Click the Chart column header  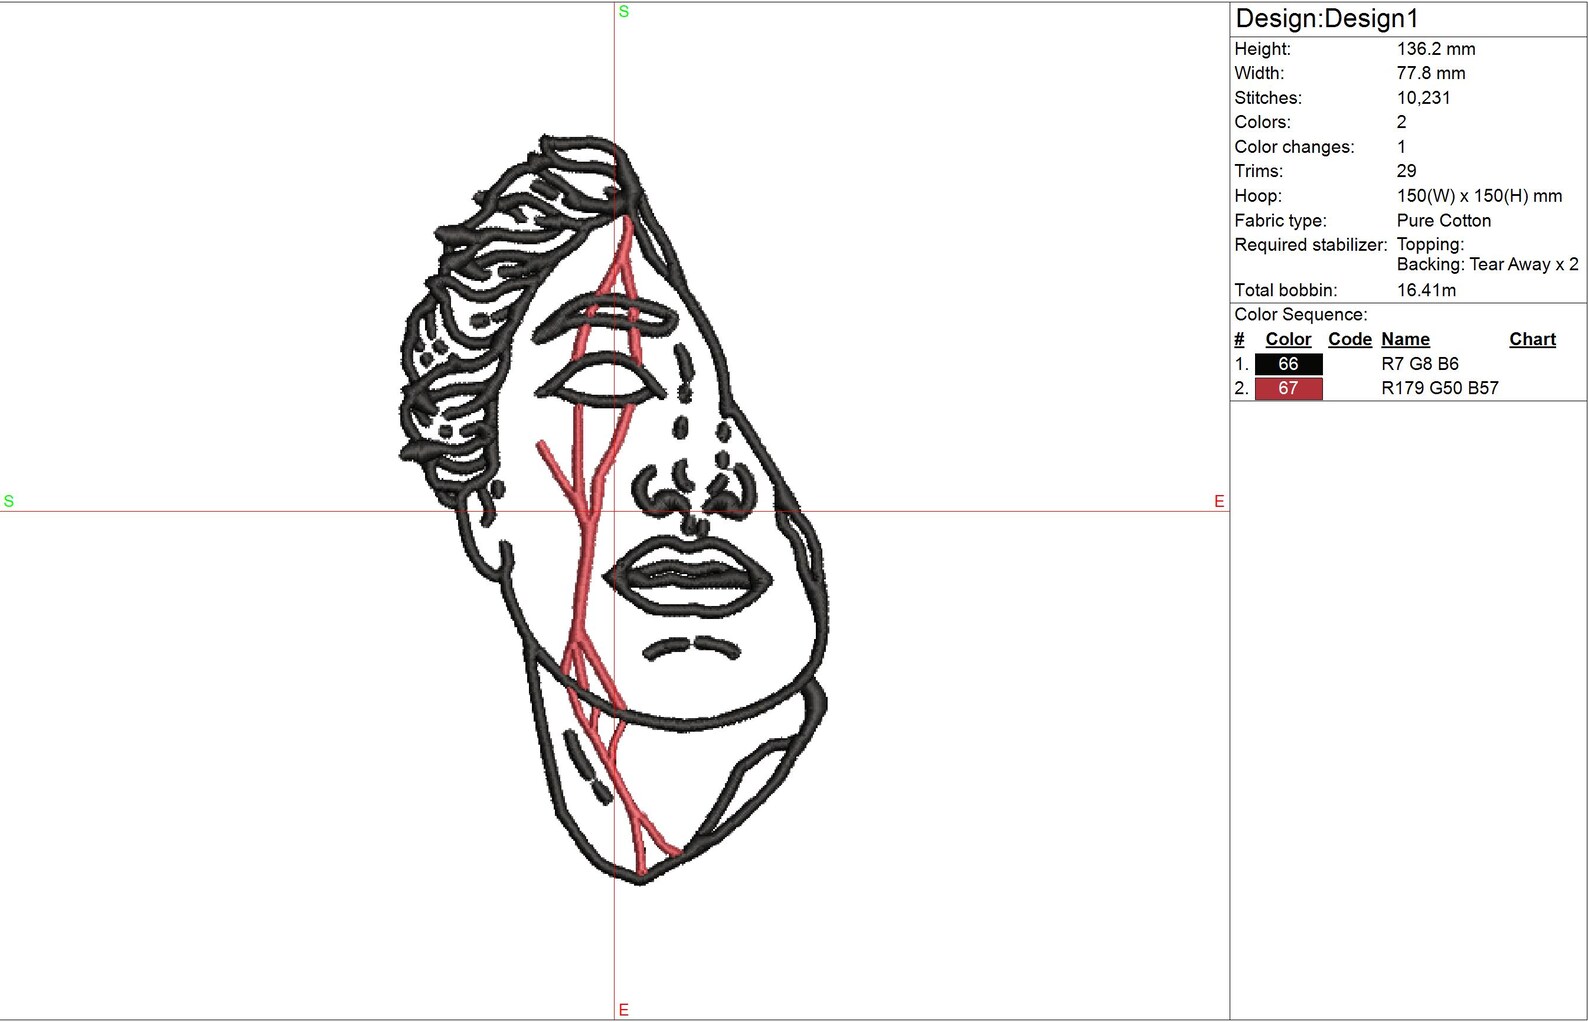pos(1532,339)
